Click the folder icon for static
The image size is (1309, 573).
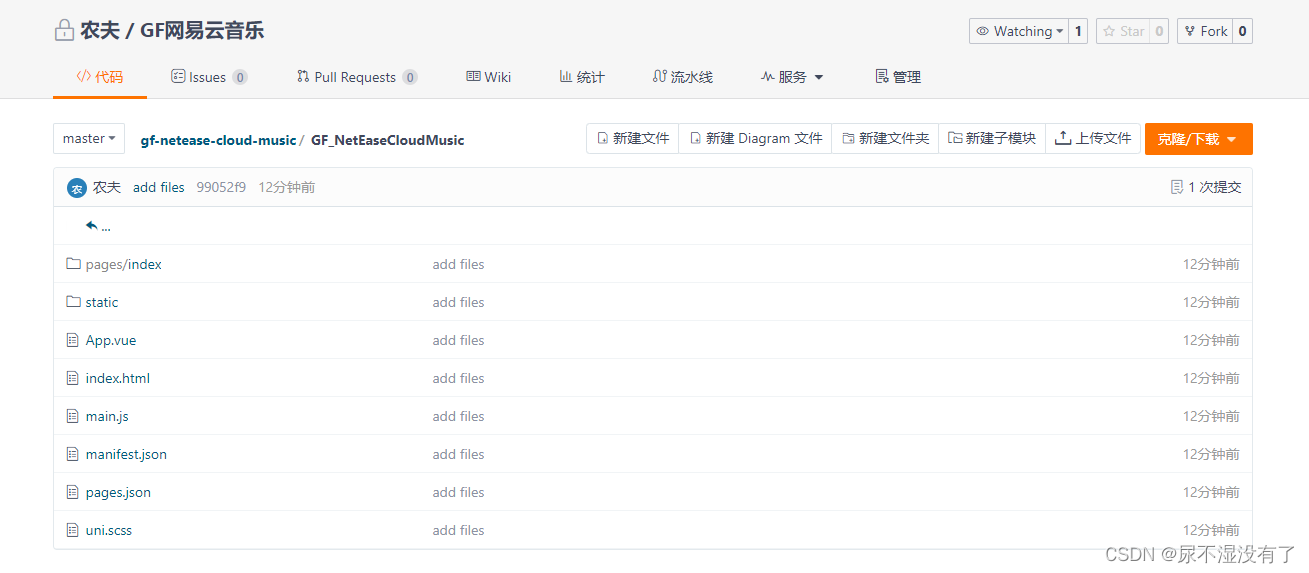tap(73, 302)
